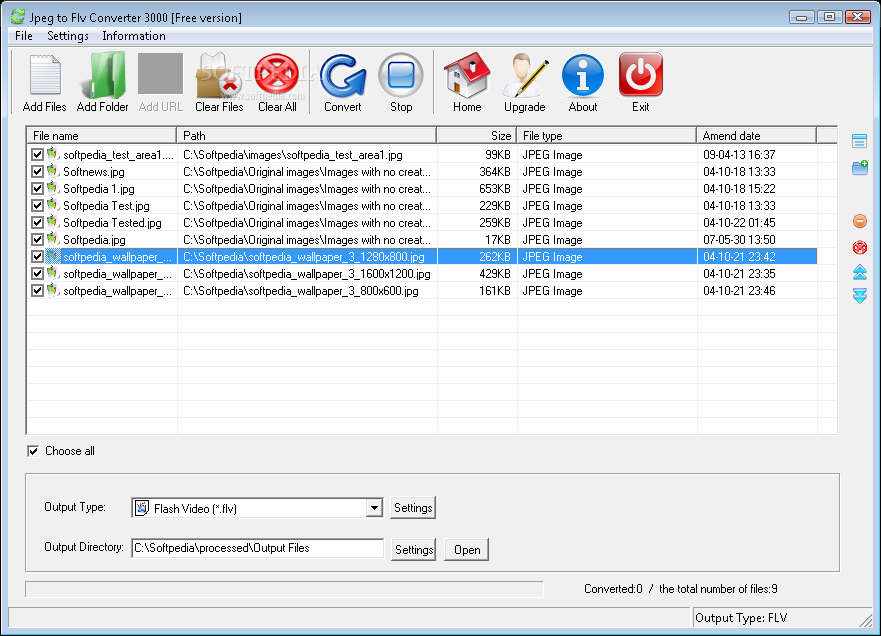The height and width of the screenshot is (636, 881).
Task: Click the add files icon in right sidebar
Action: (x=859, y=140)
